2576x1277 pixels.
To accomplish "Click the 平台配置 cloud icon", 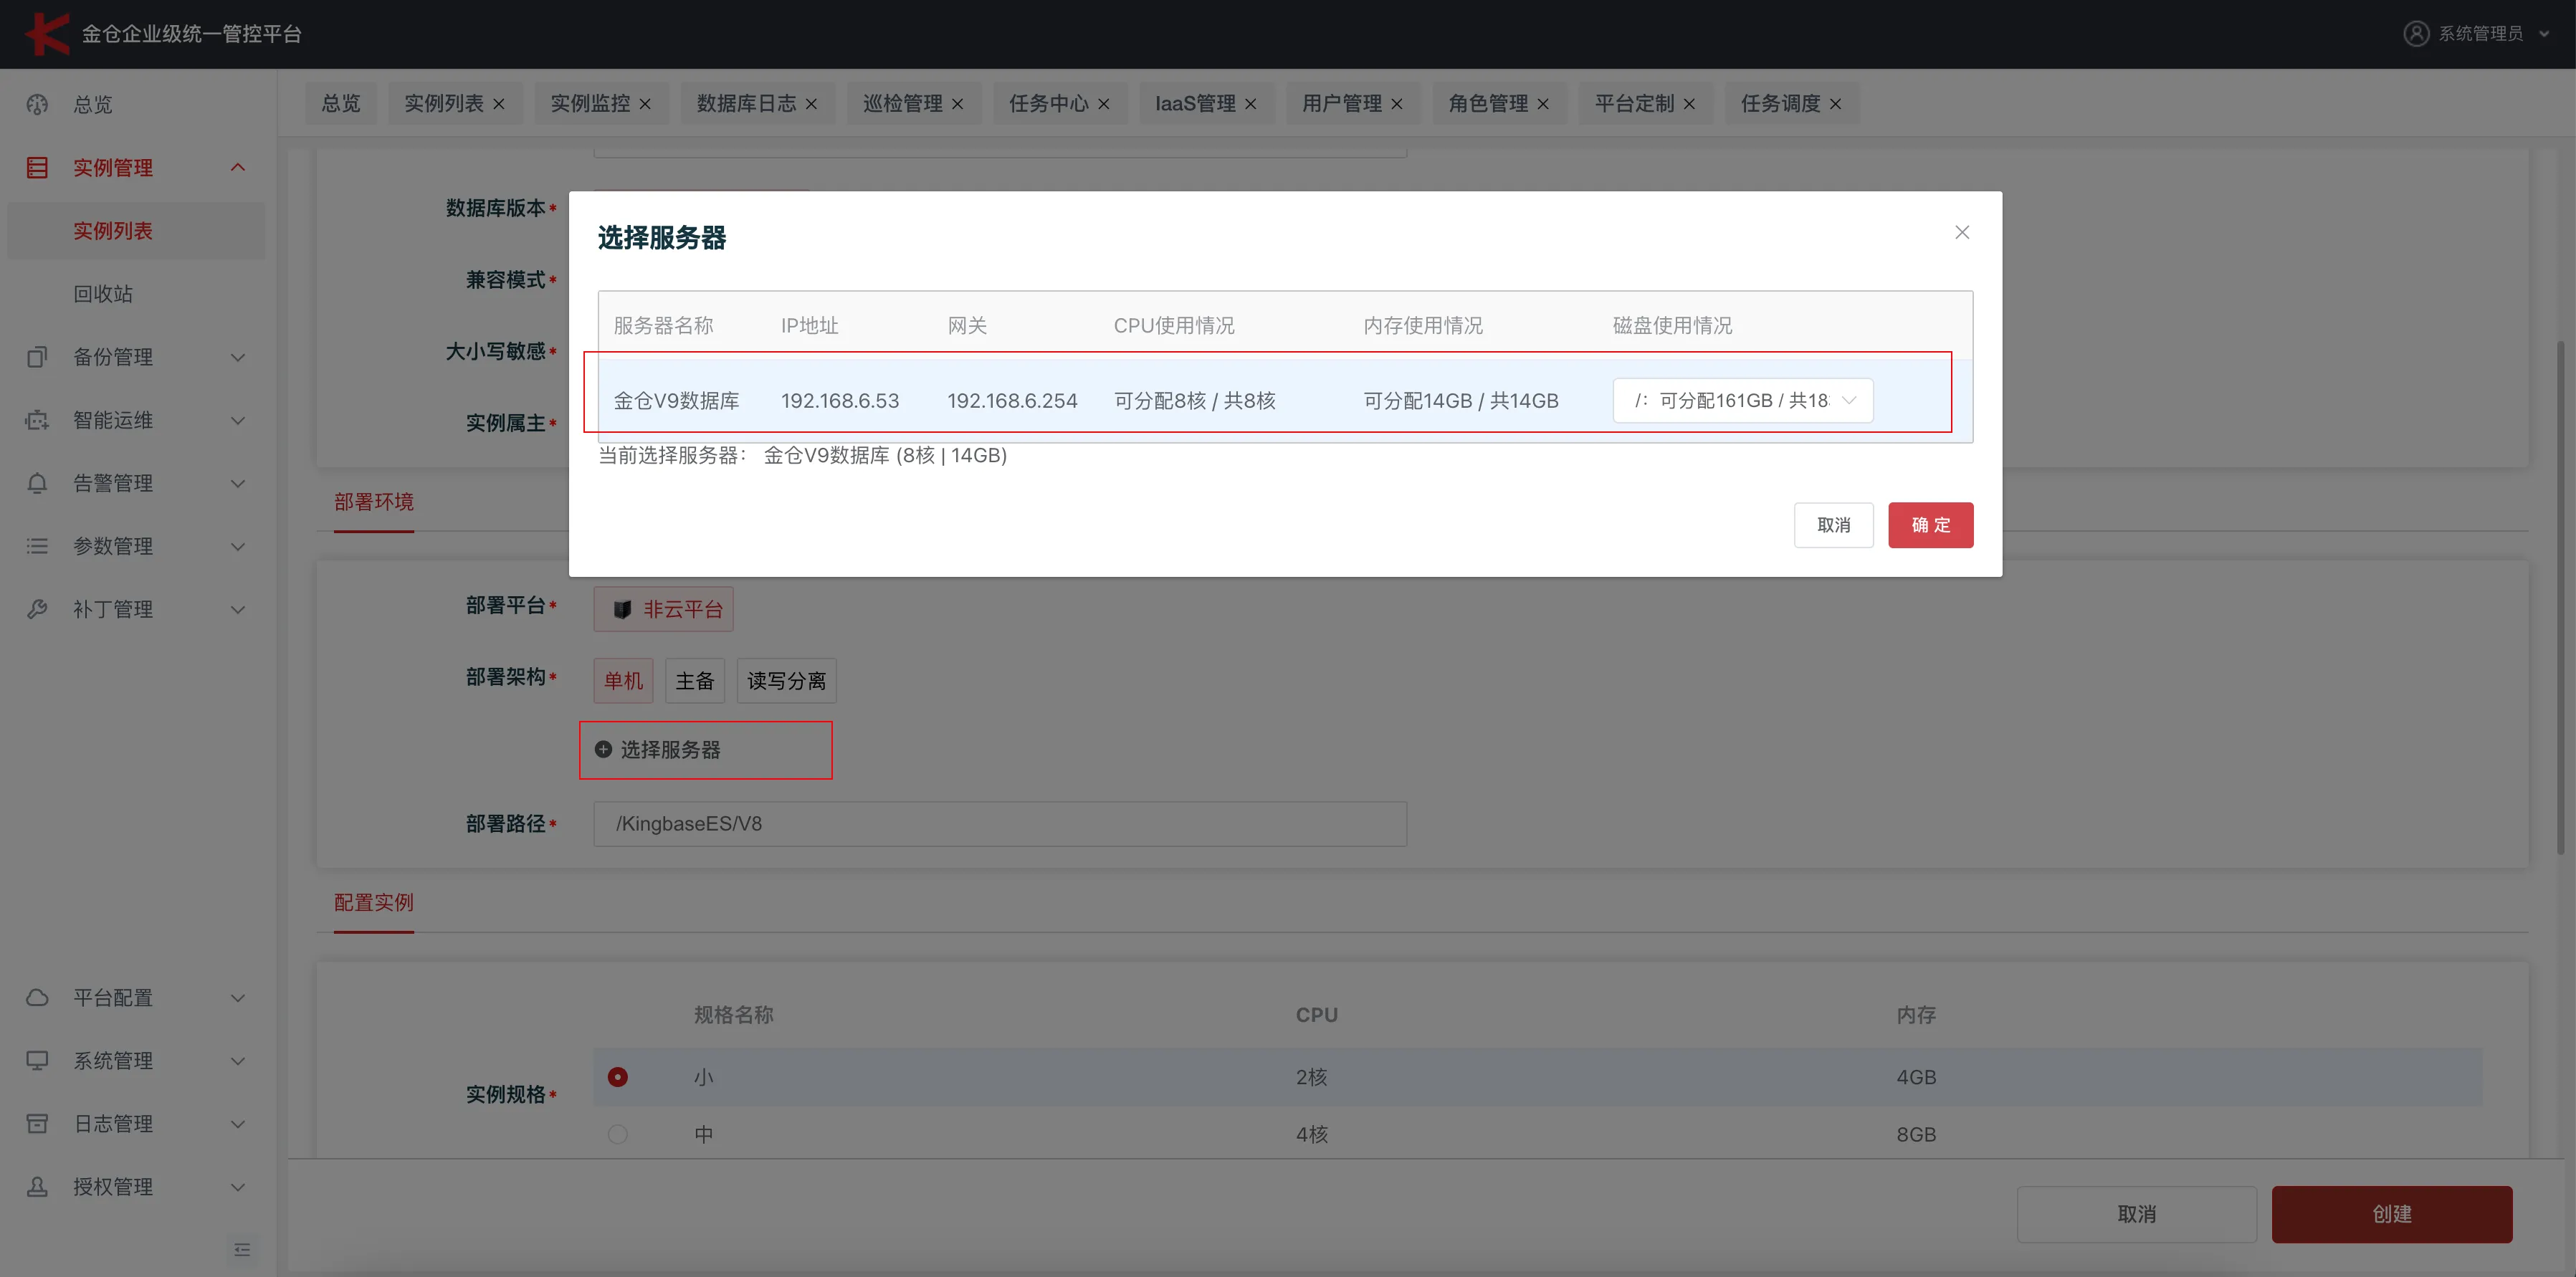I will tap(37, 997).
